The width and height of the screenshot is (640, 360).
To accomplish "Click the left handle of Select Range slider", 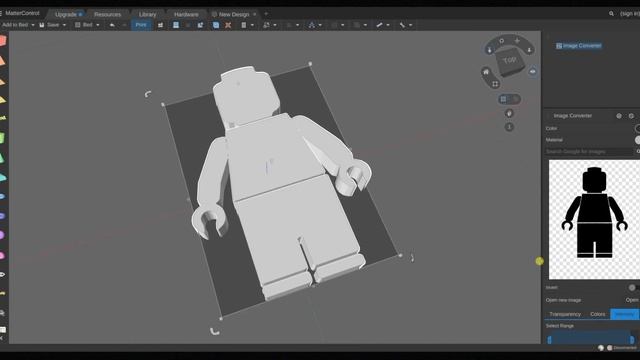I will pyautogui.click(x=550, y=340).
